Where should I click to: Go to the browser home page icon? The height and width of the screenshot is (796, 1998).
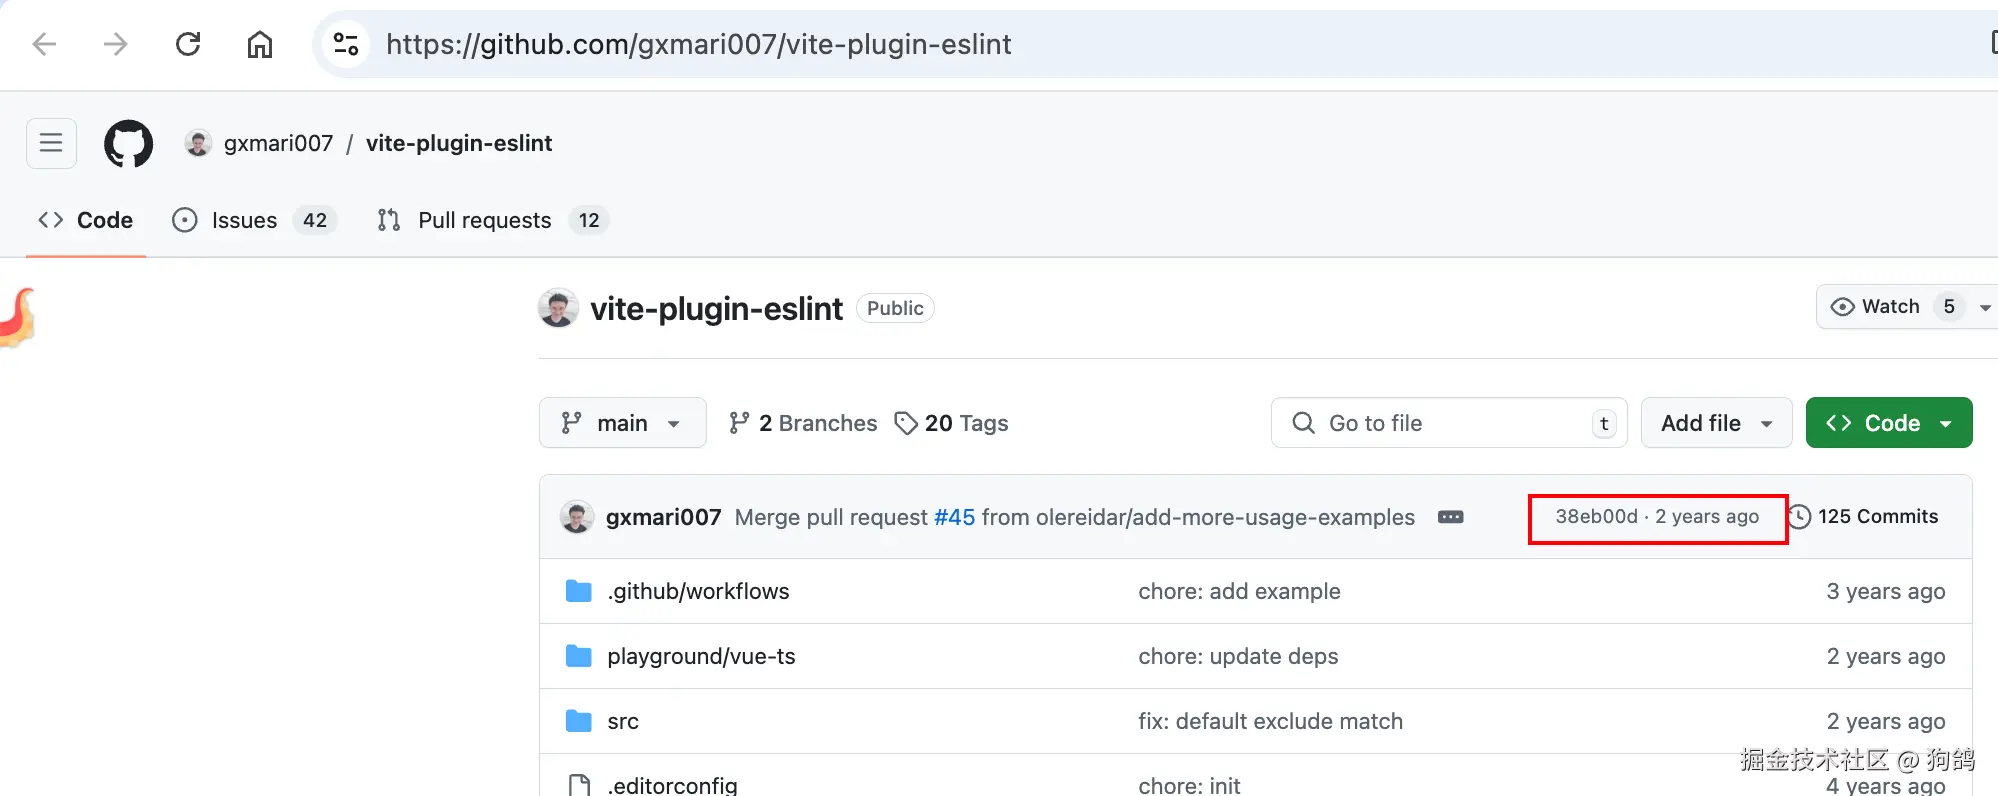pos(260,44)
